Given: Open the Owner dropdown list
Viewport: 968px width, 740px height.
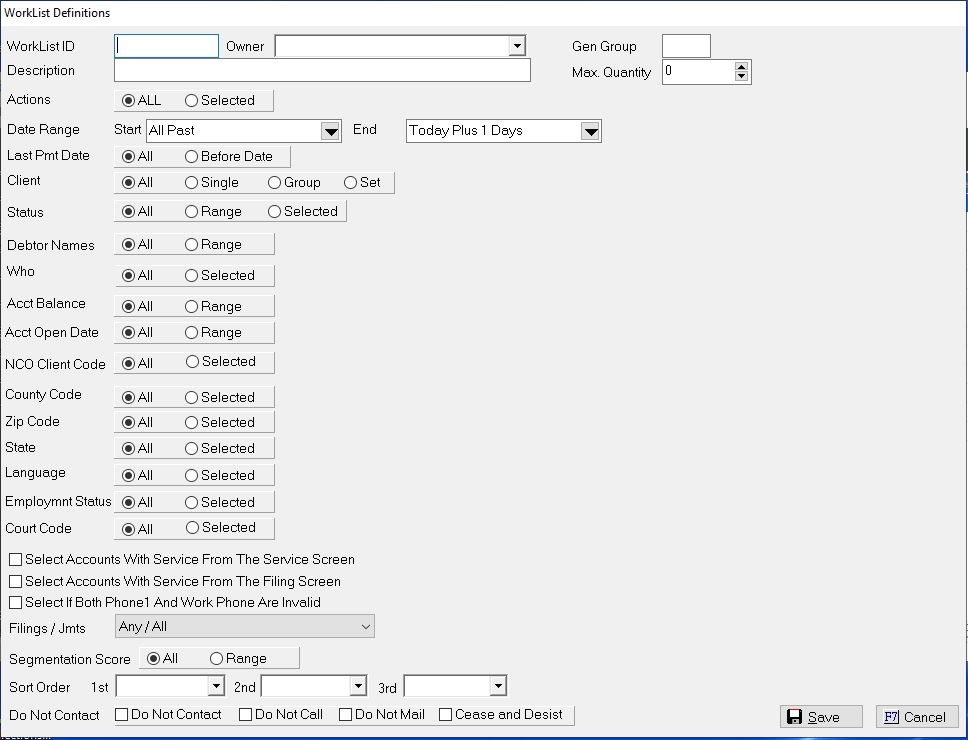Looking at the screenshot, I should (516, 46).
